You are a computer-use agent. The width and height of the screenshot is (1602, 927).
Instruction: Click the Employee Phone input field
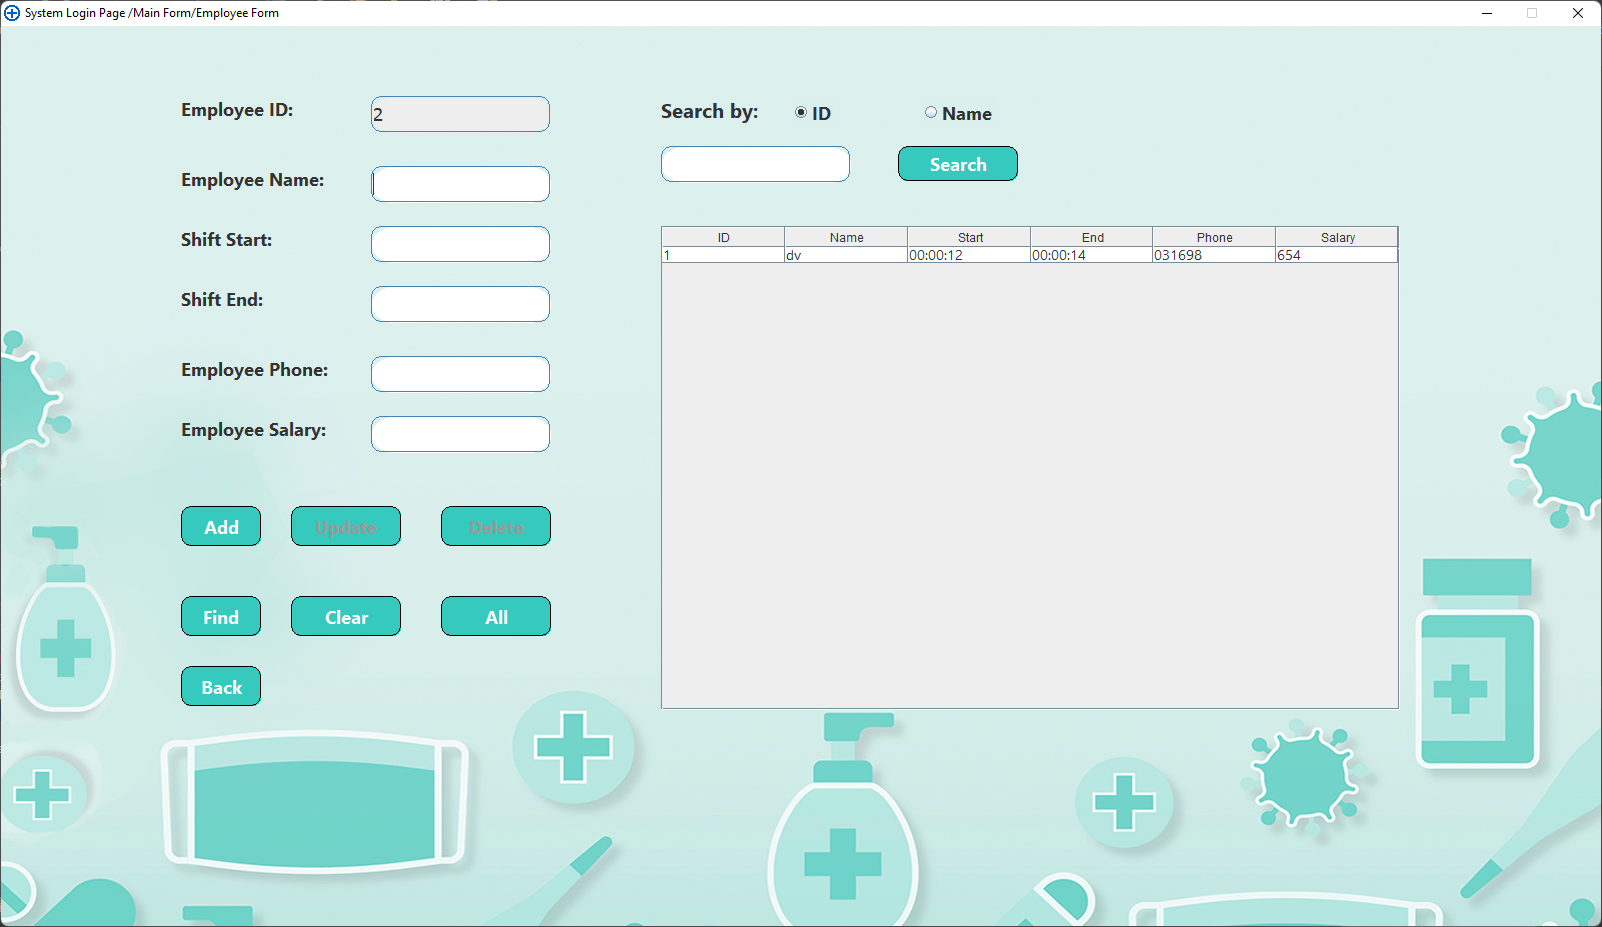click(x=459, y=374)
